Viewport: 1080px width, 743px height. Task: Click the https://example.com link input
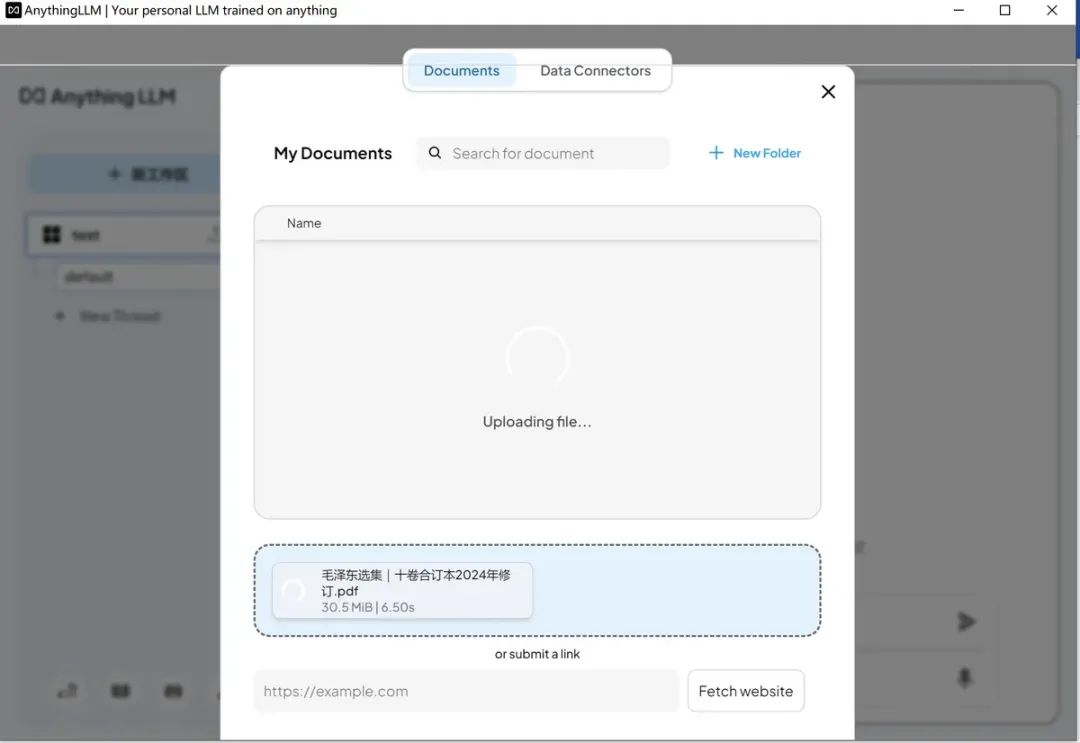click(466, 691)
